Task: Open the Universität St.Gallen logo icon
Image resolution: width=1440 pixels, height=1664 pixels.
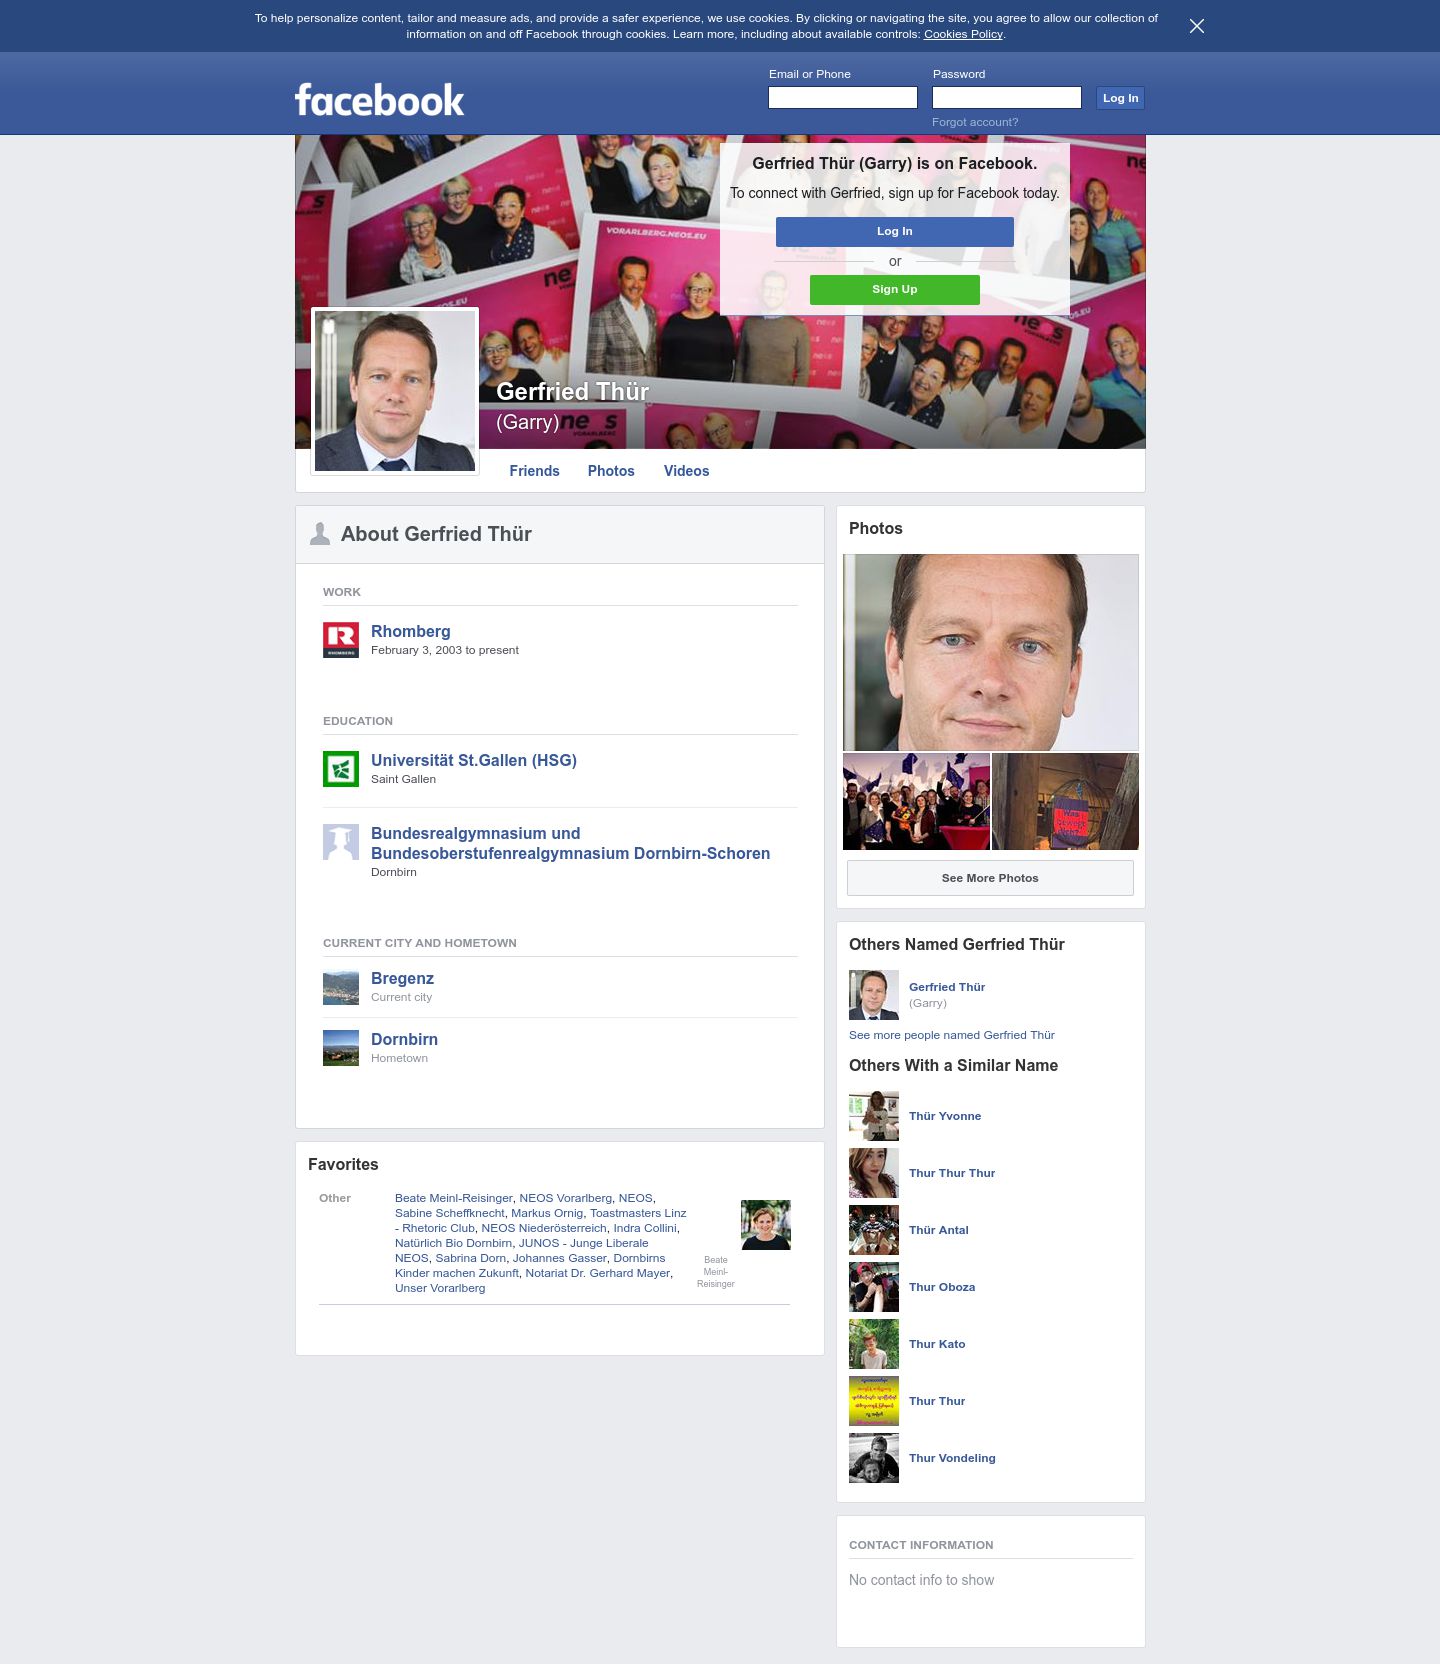Action: coord(341,769)
